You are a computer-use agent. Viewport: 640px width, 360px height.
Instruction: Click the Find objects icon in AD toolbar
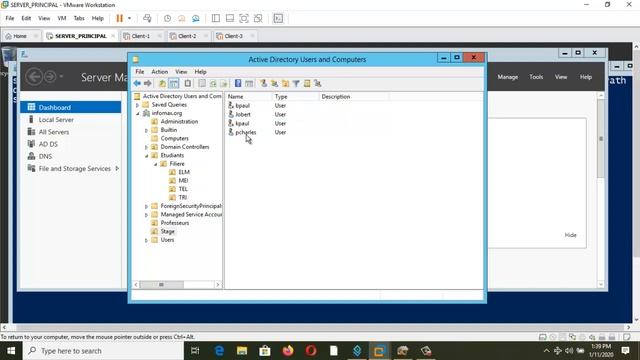307,83
